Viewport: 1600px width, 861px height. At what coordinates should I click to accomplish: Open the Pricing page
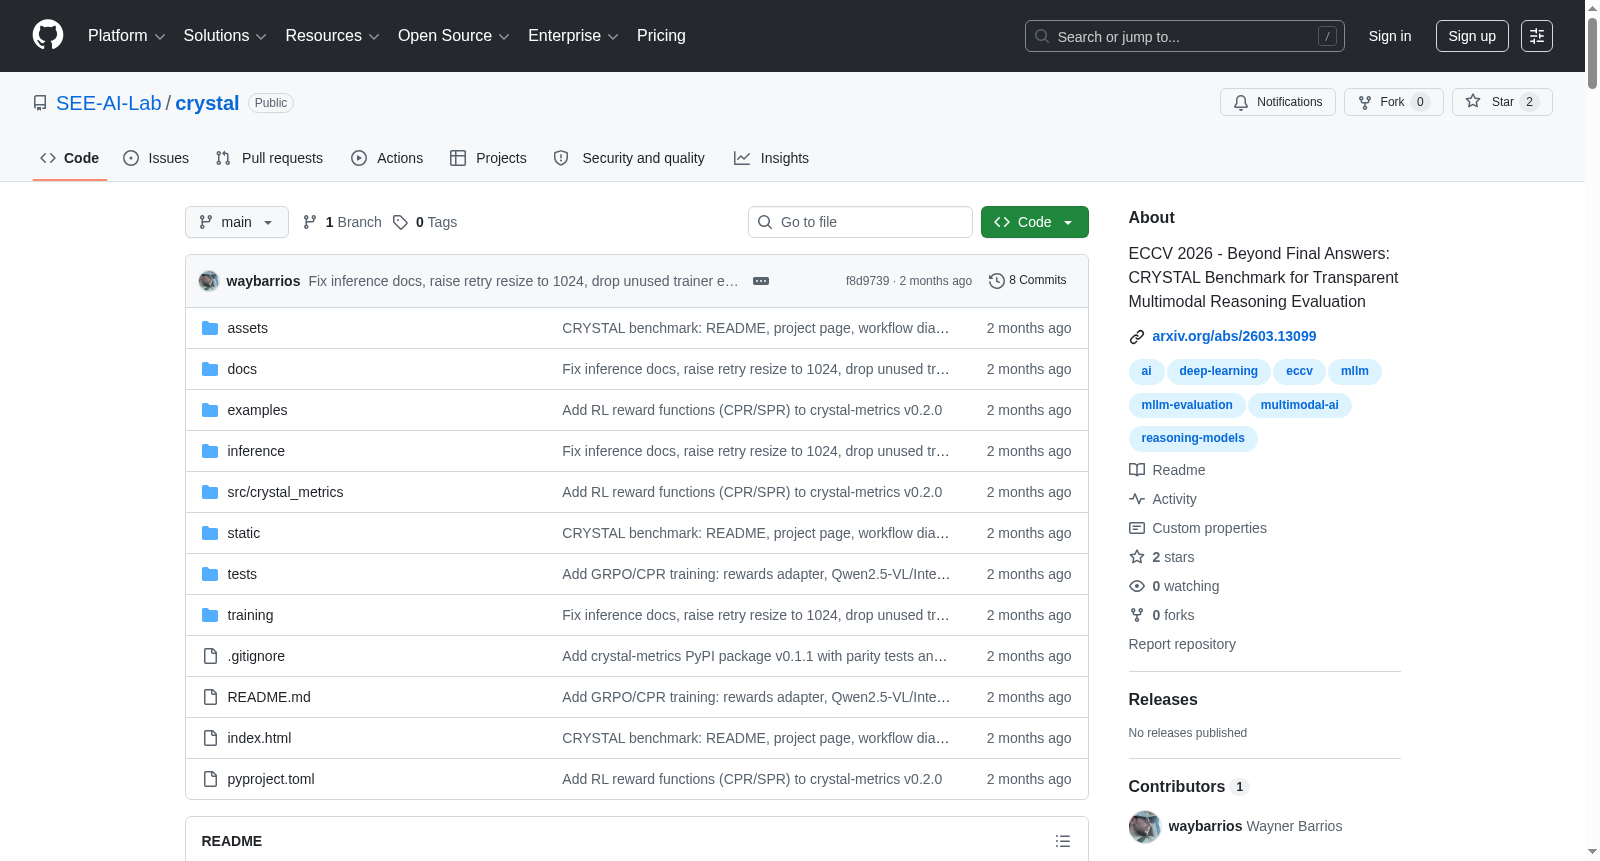(661, 36)
